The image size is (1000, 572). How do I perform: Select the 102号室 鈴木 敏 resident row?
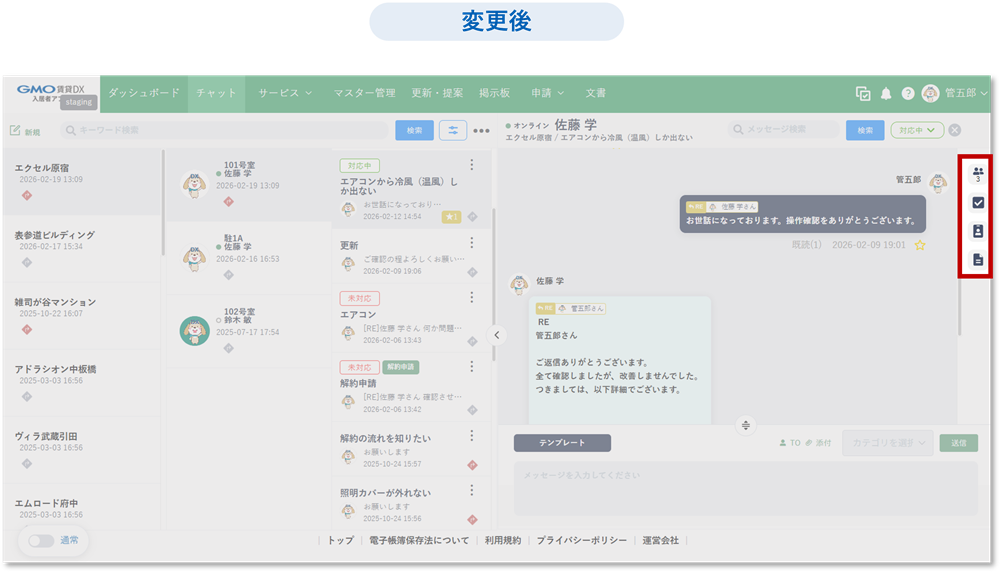coord(249,330)
